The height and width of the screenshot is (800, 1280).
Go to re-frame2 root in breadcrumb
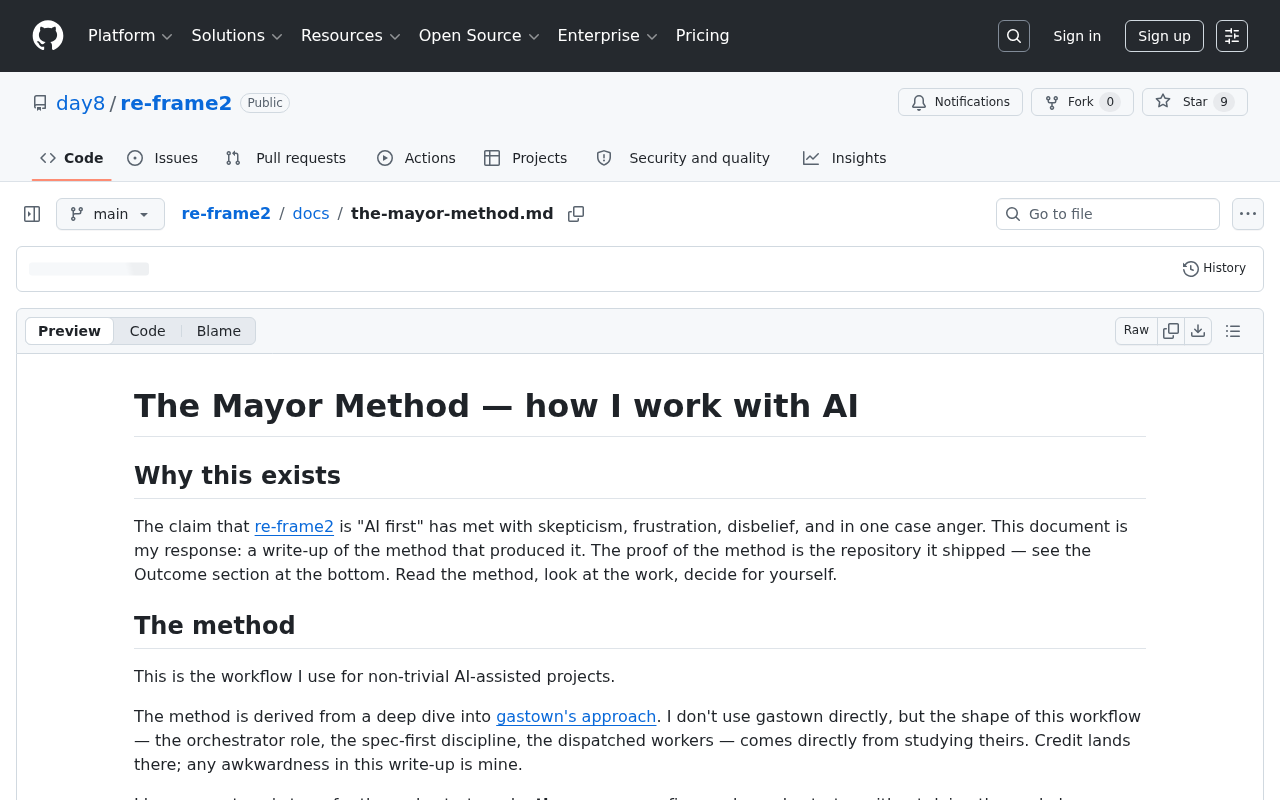pos(226,214)
